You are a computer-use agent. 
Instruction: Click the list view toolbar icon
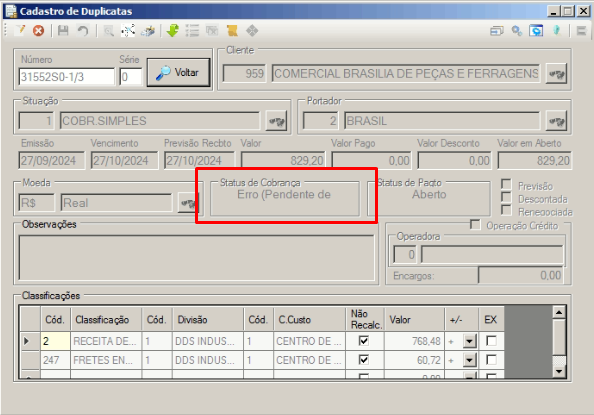[x=192, y=30]
